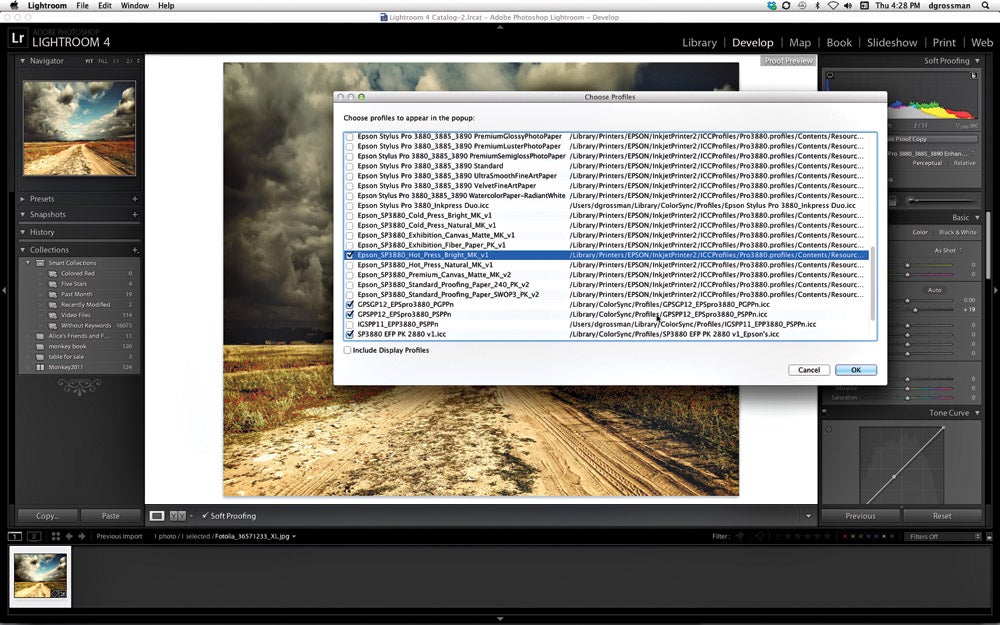The image size is (1000, 625).
Task: Select the Before/After YY view icon
Action: (178, 516)
